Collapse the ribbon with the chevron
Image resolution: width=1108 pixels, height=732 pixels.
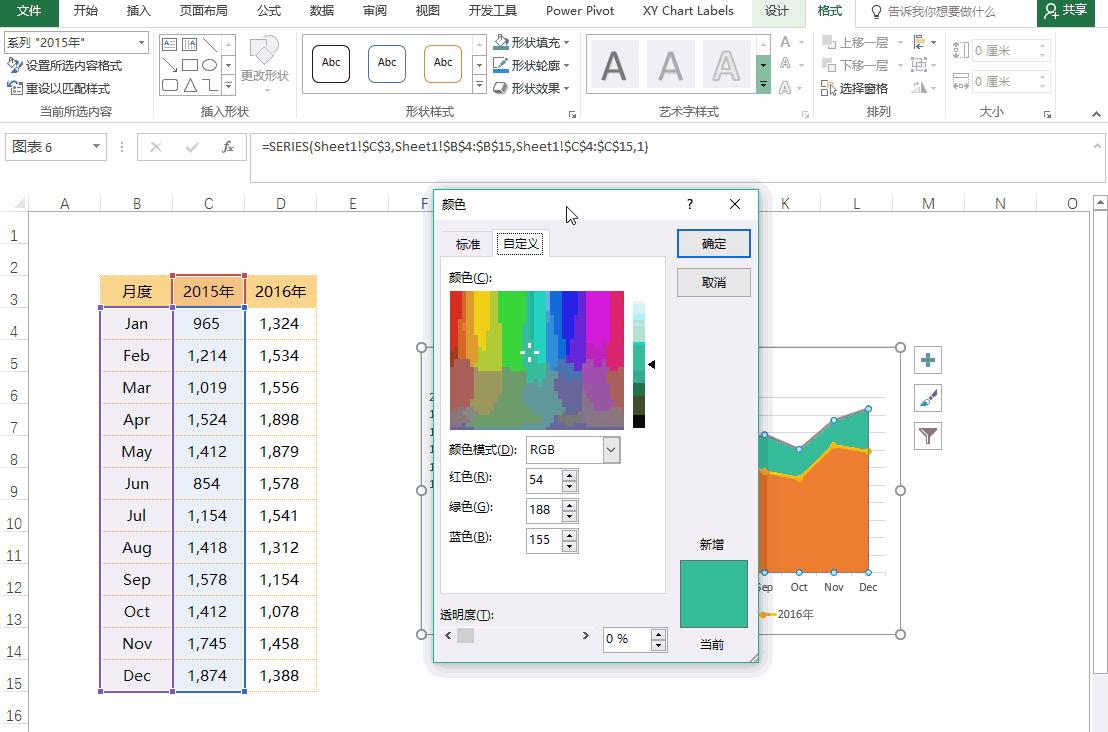click(1096, 114)
